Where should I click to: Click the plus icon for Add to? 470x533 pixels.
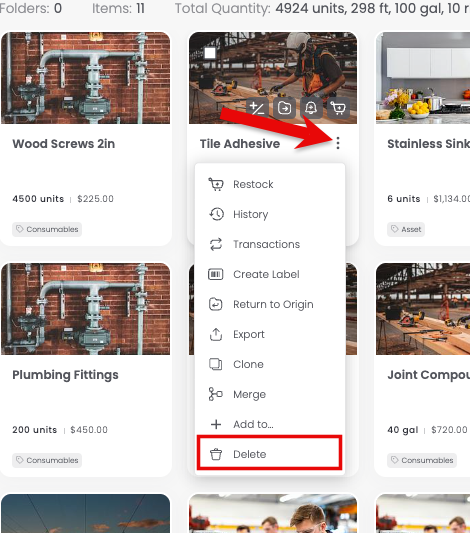pos(216,424)
